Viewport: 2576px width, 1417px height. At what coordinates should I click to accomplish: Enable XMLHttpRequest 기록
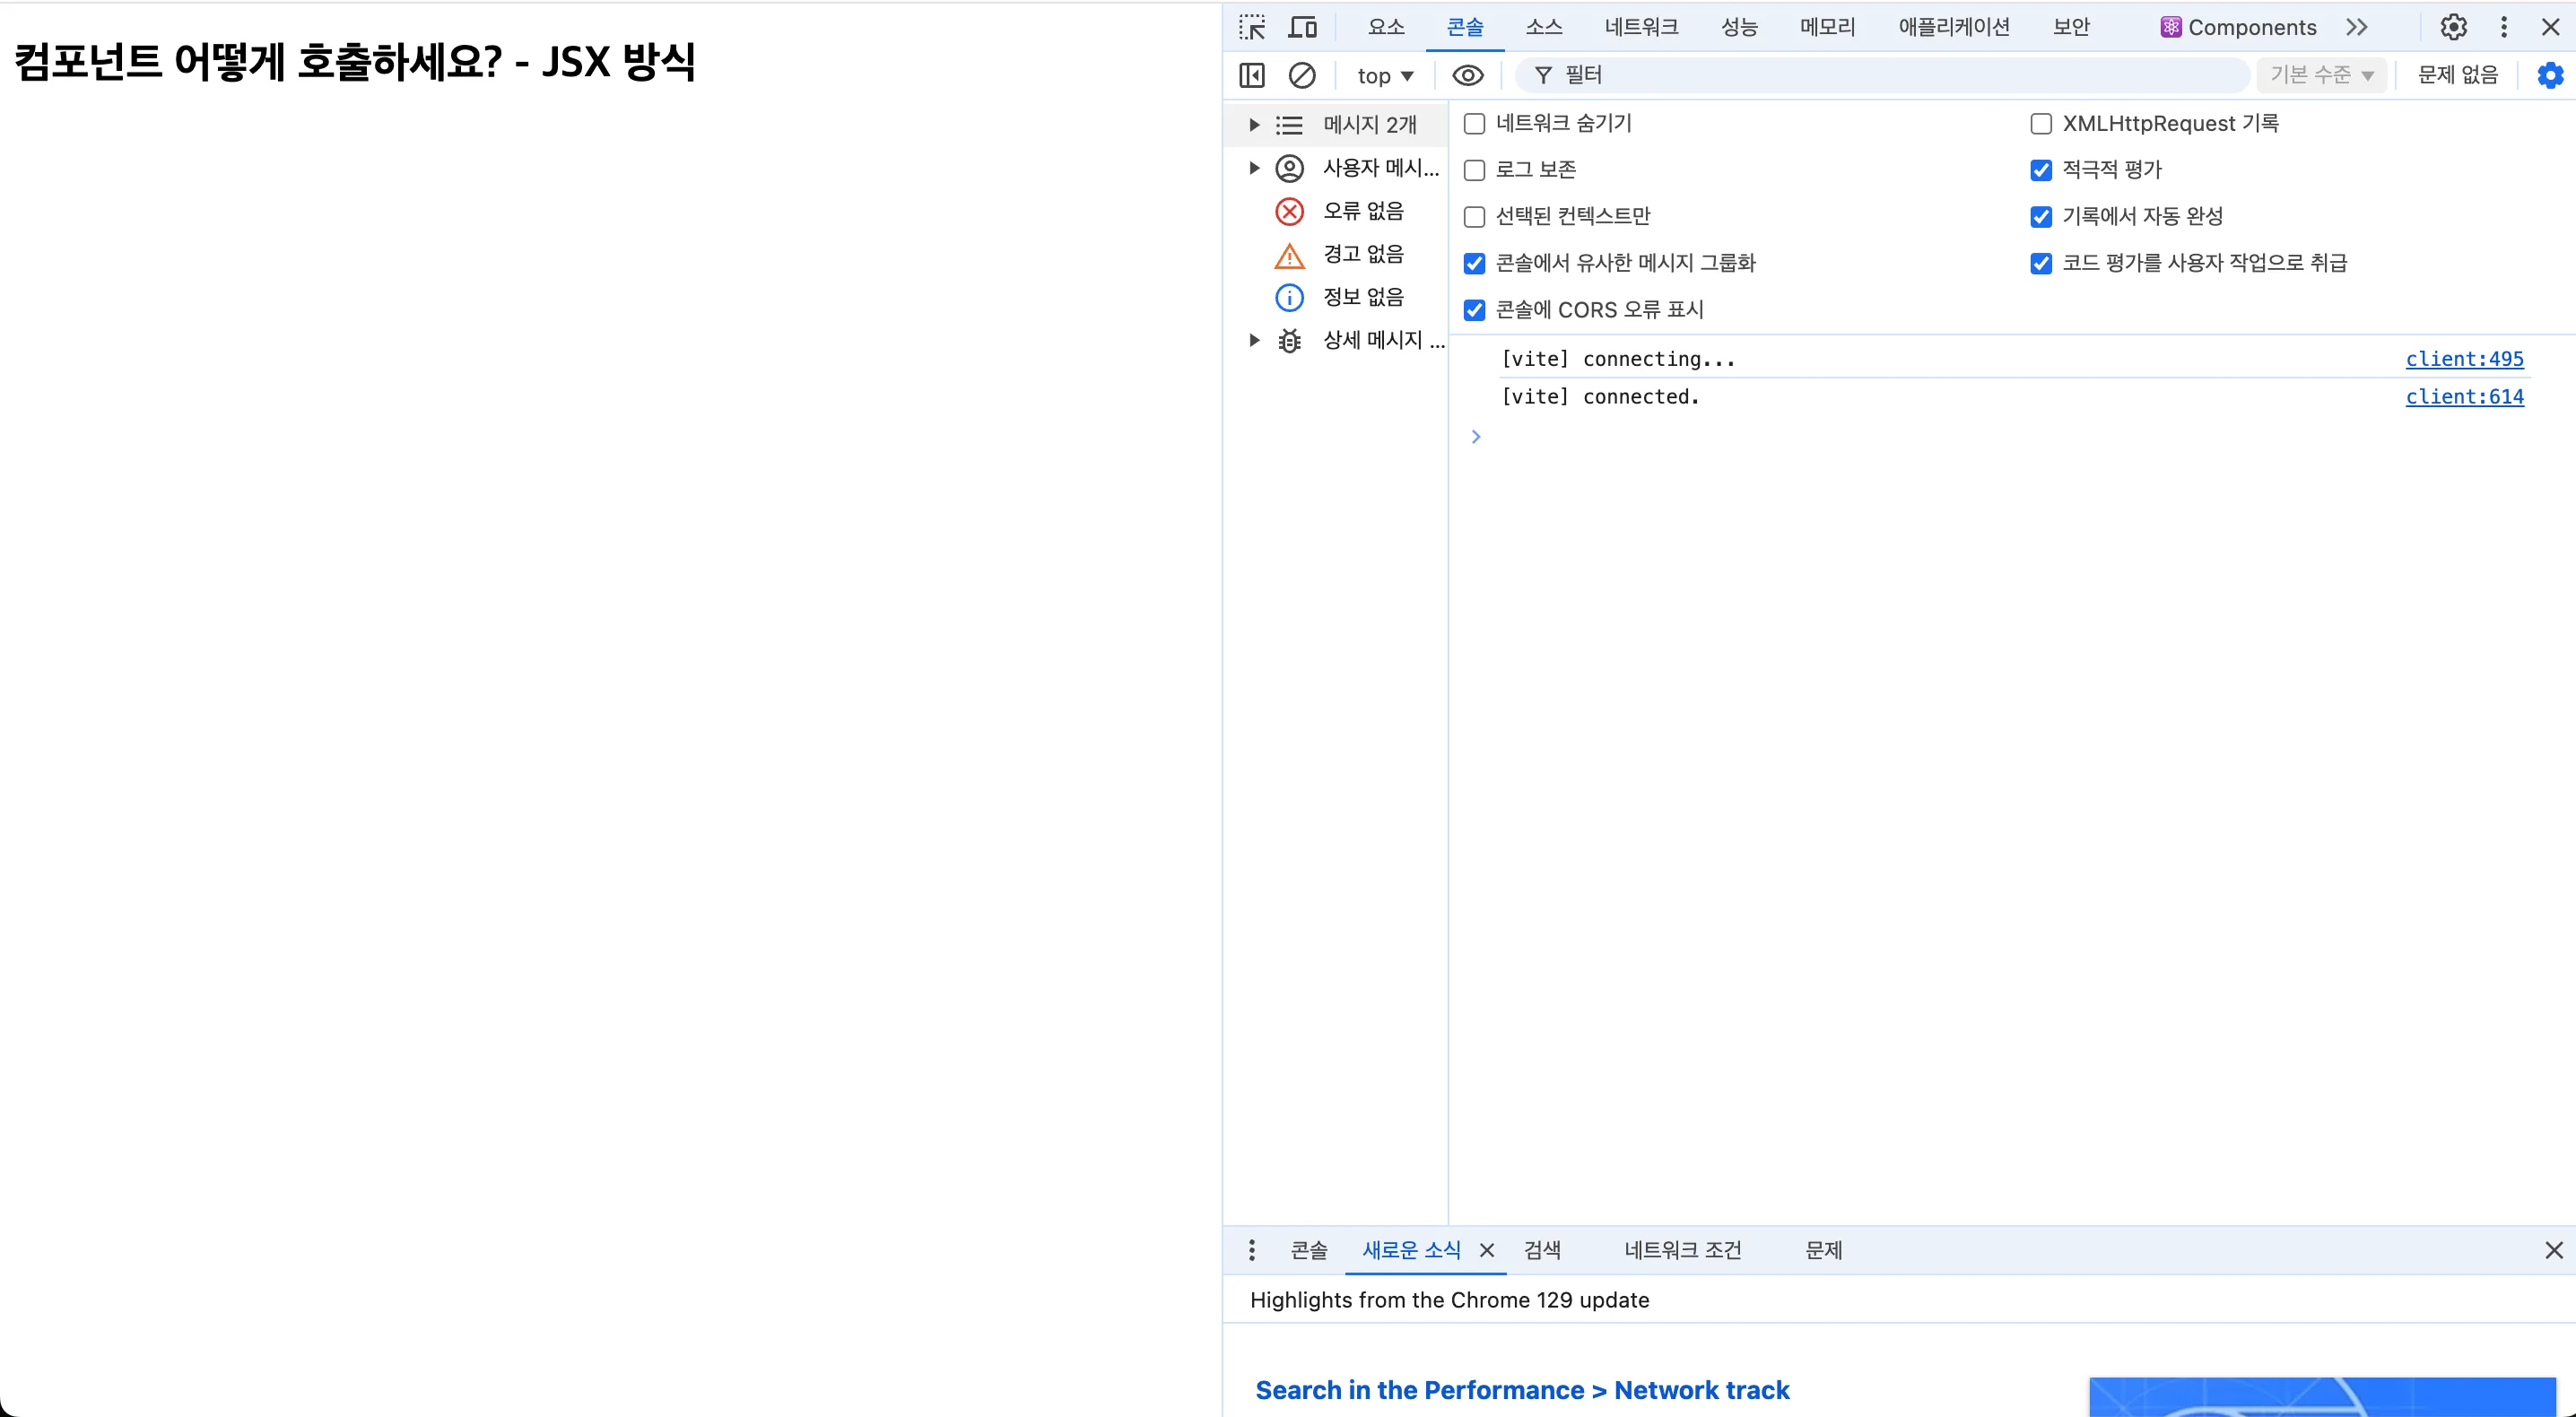tap(2041, 124)
